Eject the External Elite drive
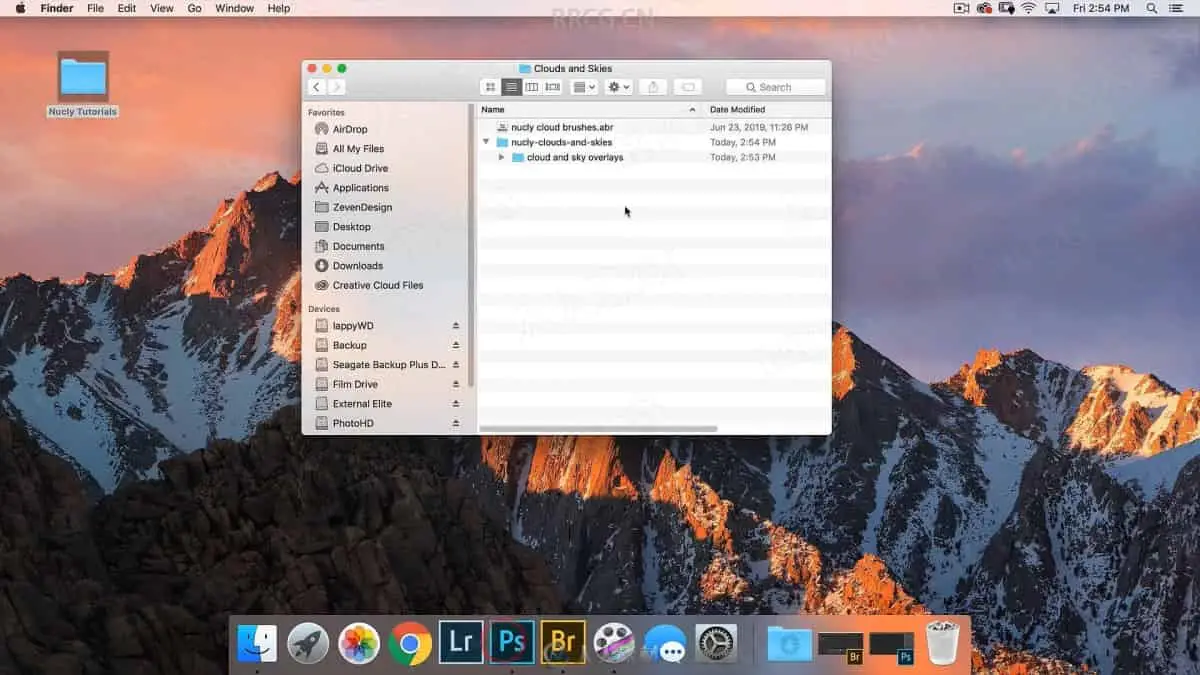This screenshot has width=1200, height=675. [x=456, y=404]
